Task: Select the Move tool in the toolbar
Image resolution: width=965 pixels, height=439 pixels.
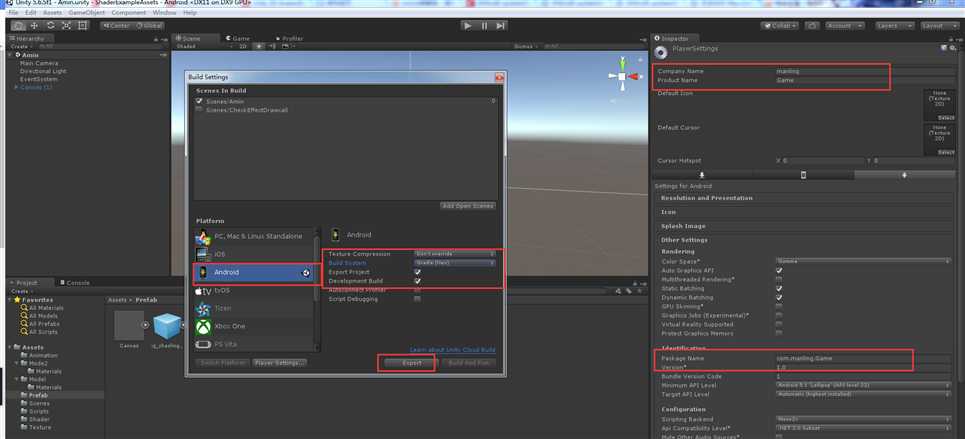Action: (x=34, y=25)
